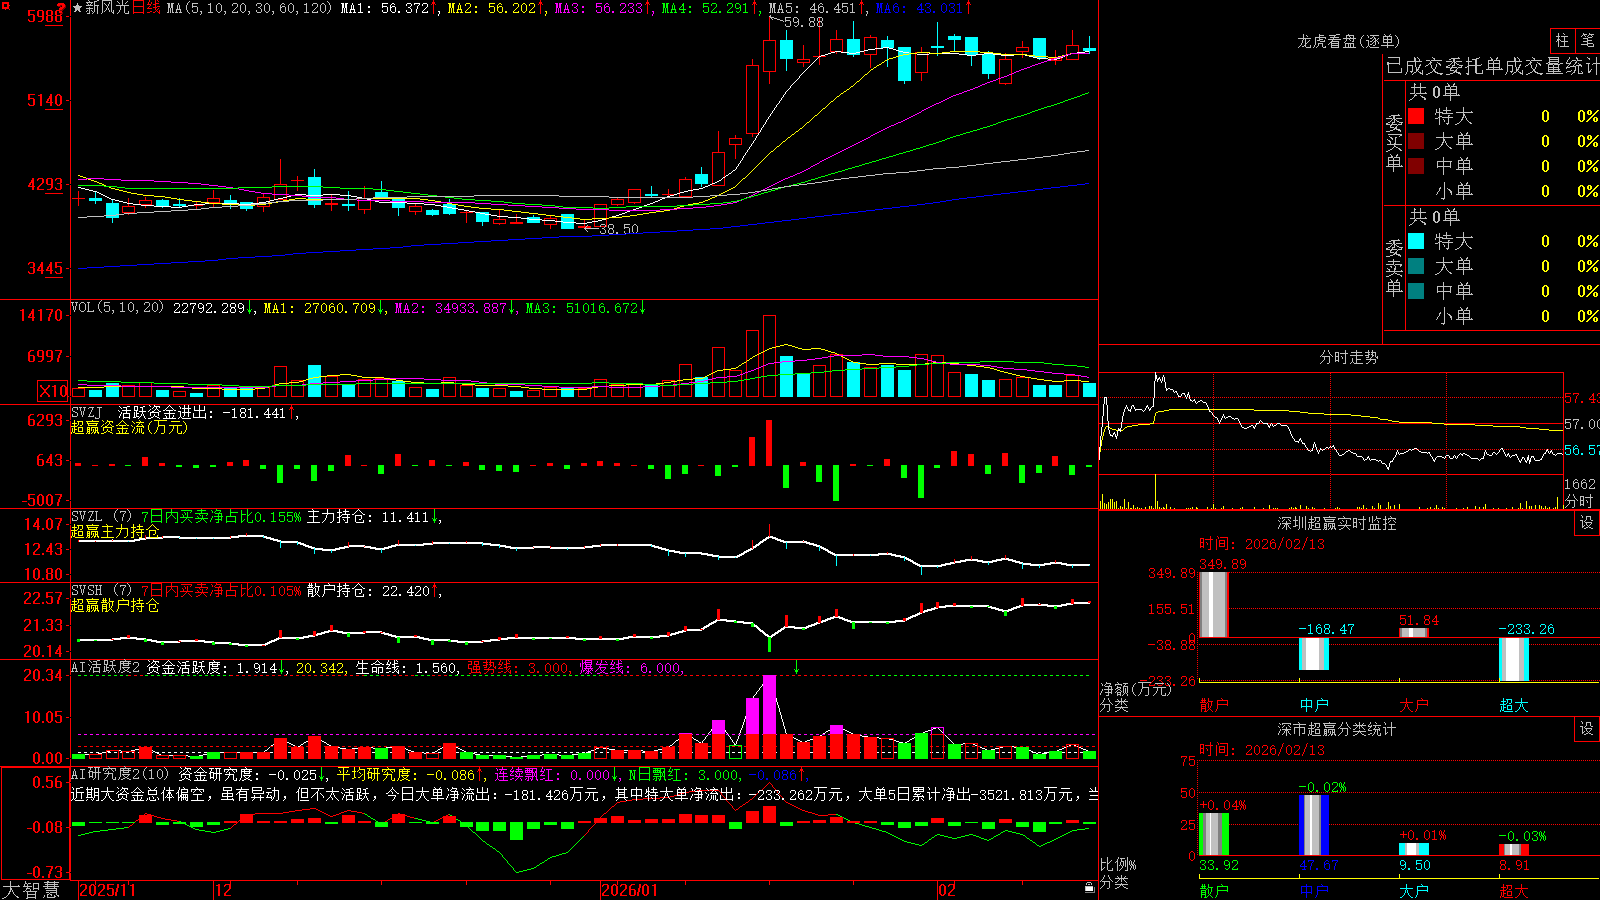Click the 33.92 散户 bar in 分类统计
The image size is (1600, 900).
(1214, 834)
